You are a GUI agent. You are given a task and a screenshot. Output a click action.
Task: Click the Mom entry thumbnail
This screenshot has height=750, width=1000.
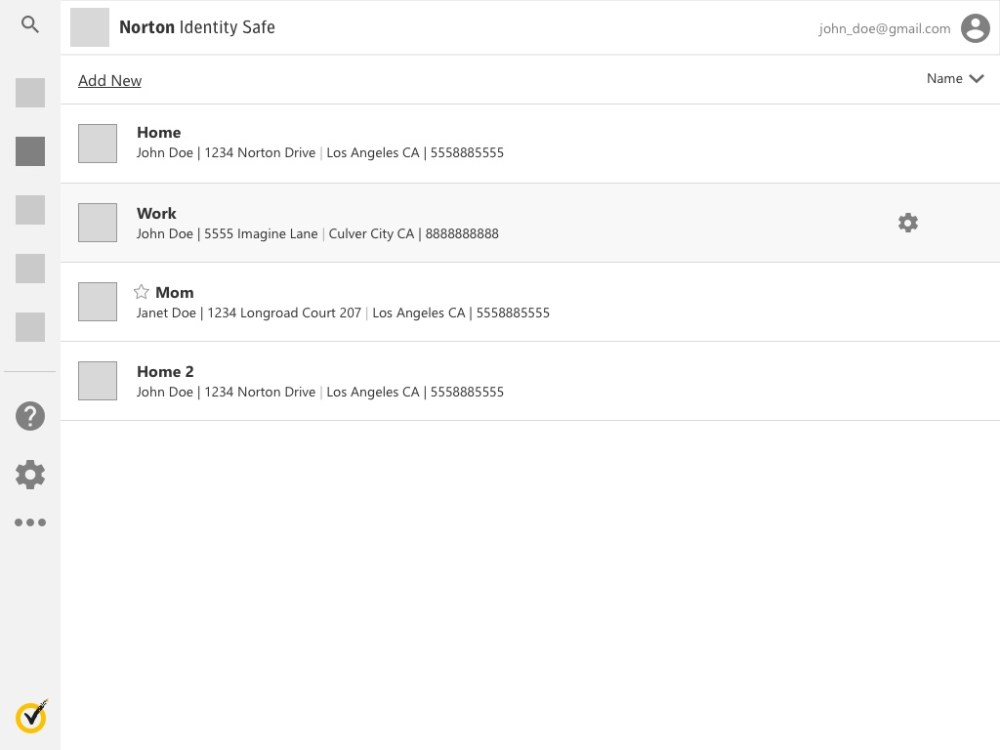98,302
